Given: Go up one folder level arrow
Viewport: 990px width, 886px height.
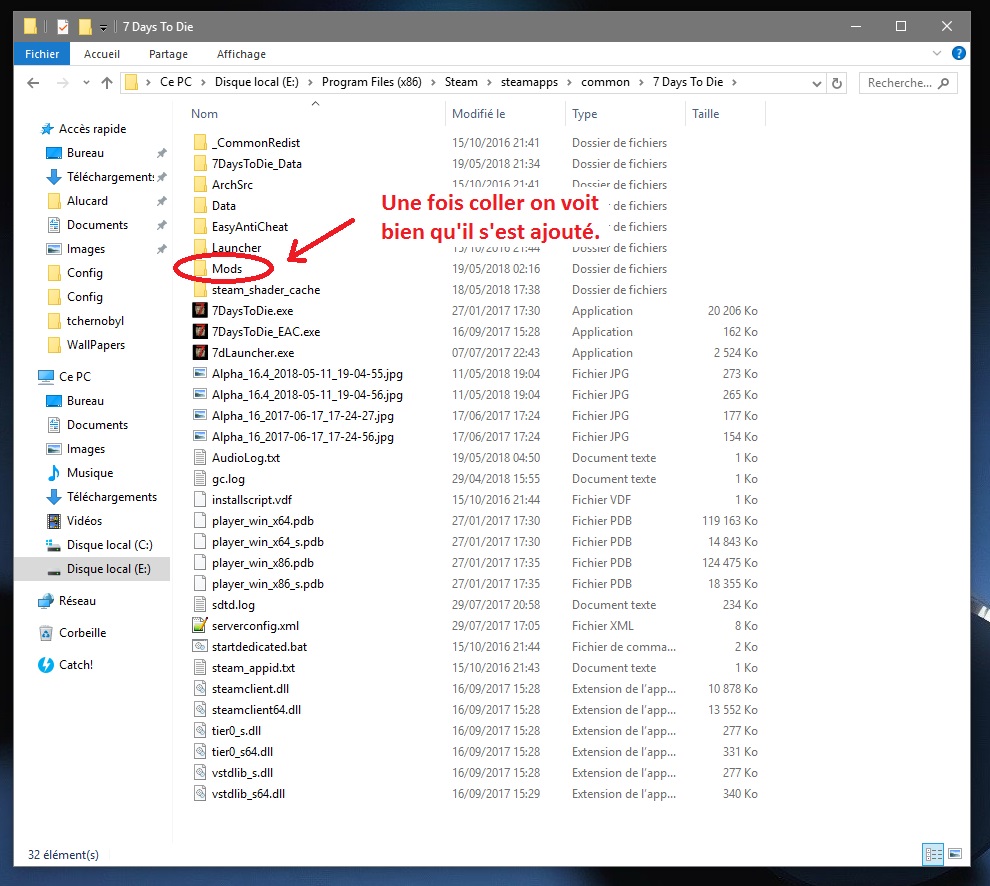Looking at the screenshot, I should tap(107, 83).
